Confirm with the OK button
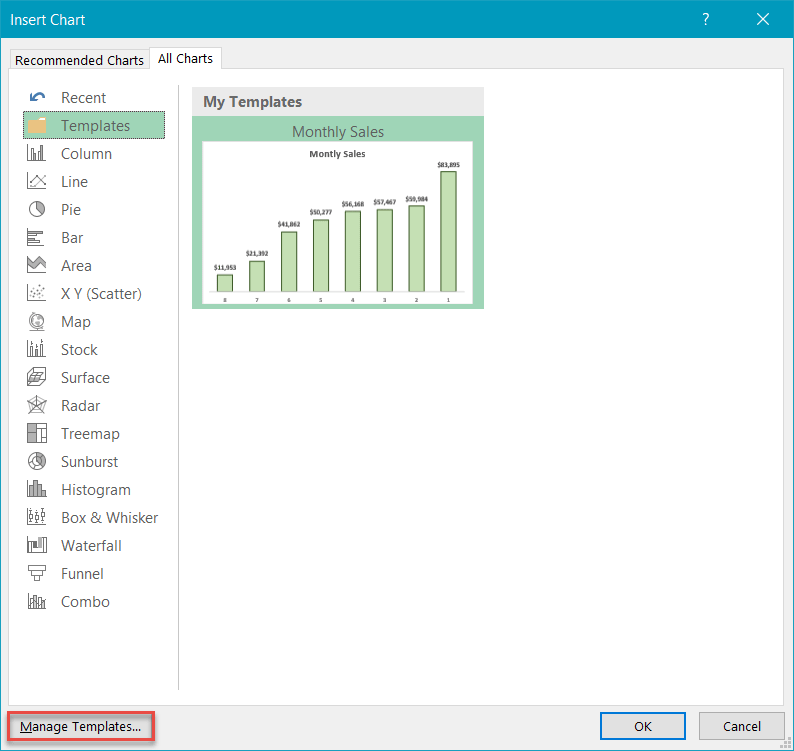The width and height of the screenshot is (794, 751). pos(643,726)
